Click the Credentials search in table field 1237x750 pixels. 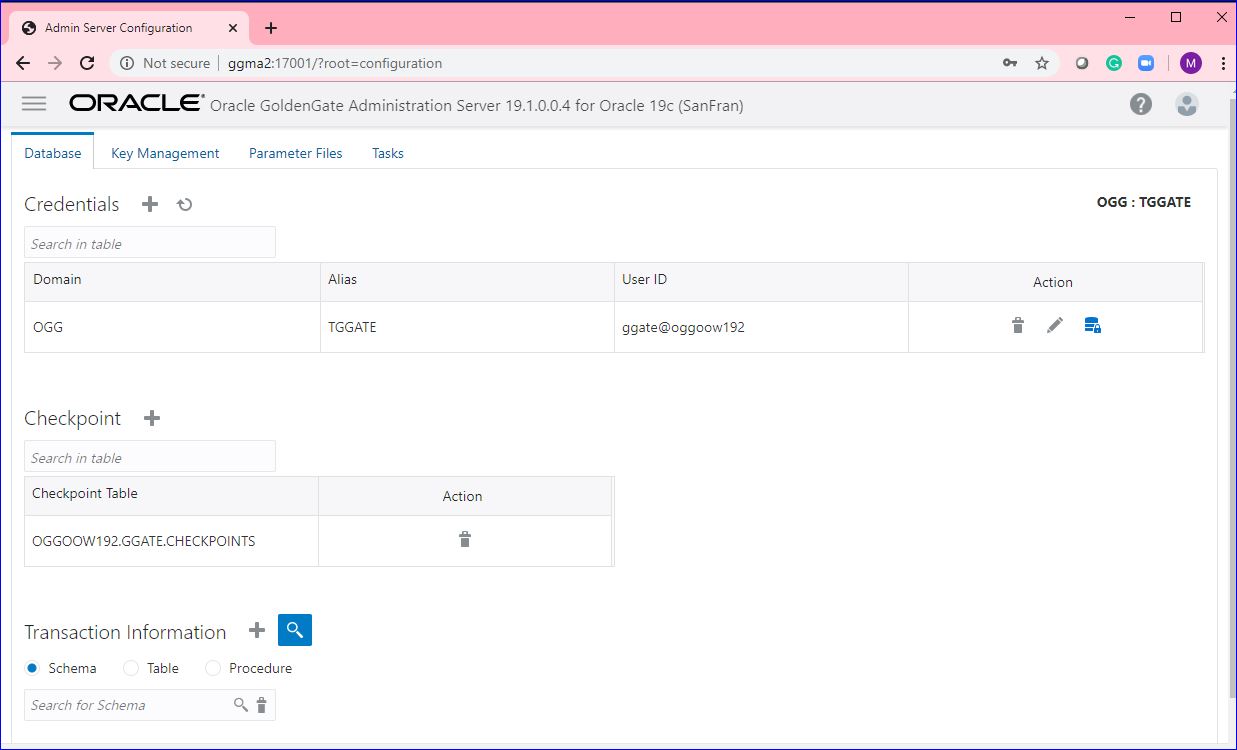click(150, 243)
